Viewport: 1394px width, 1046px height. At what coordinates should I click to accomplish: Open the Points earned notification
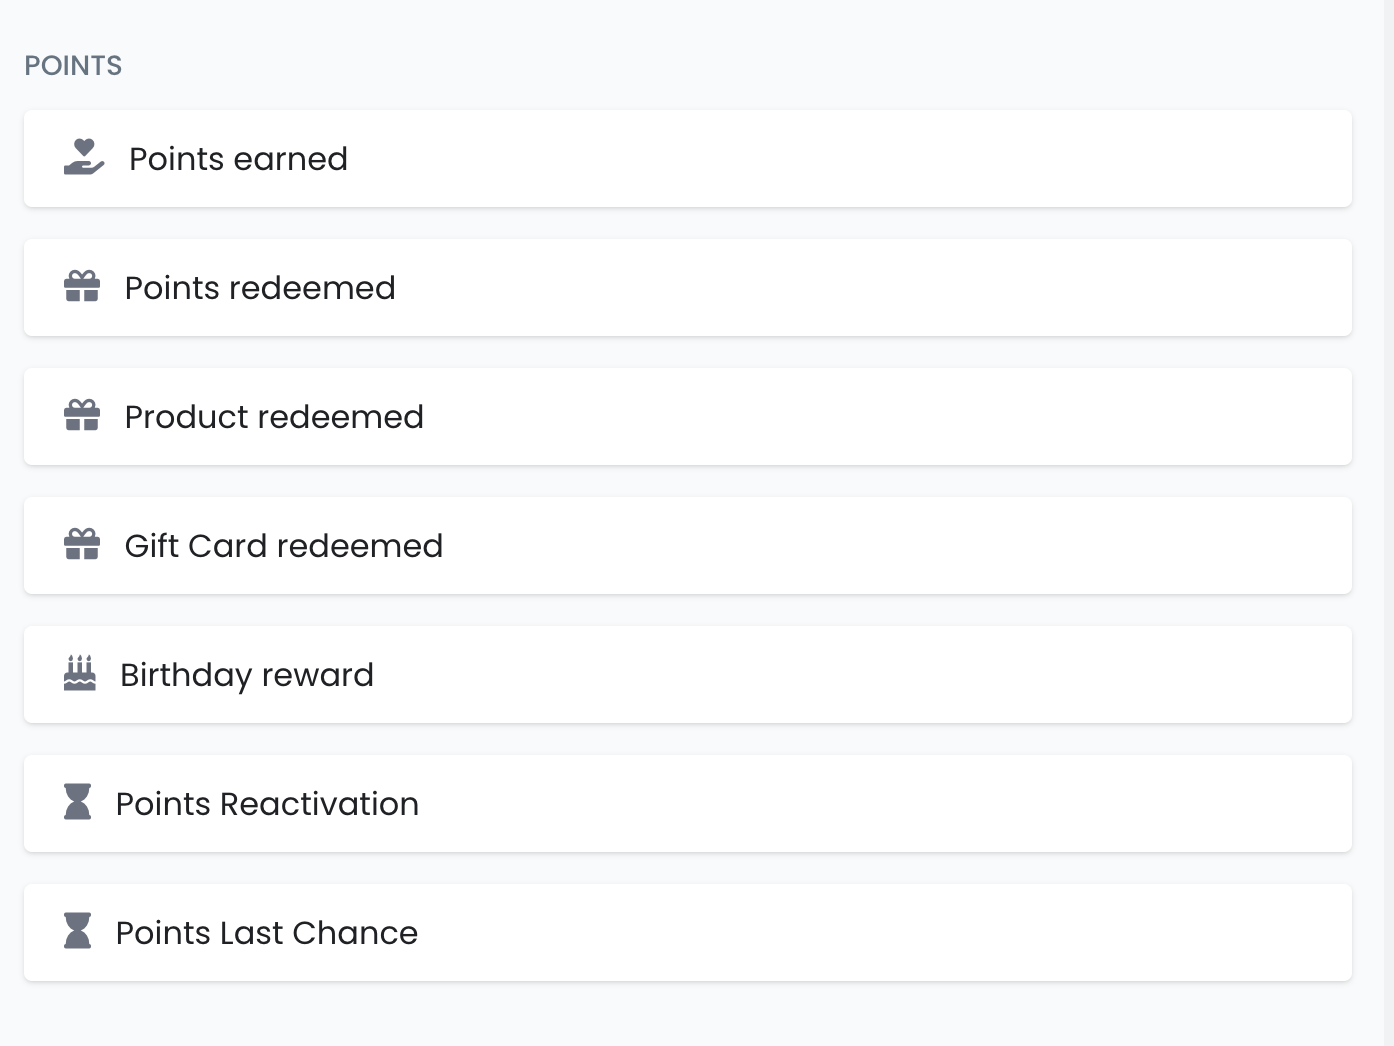tap(238, 159)
